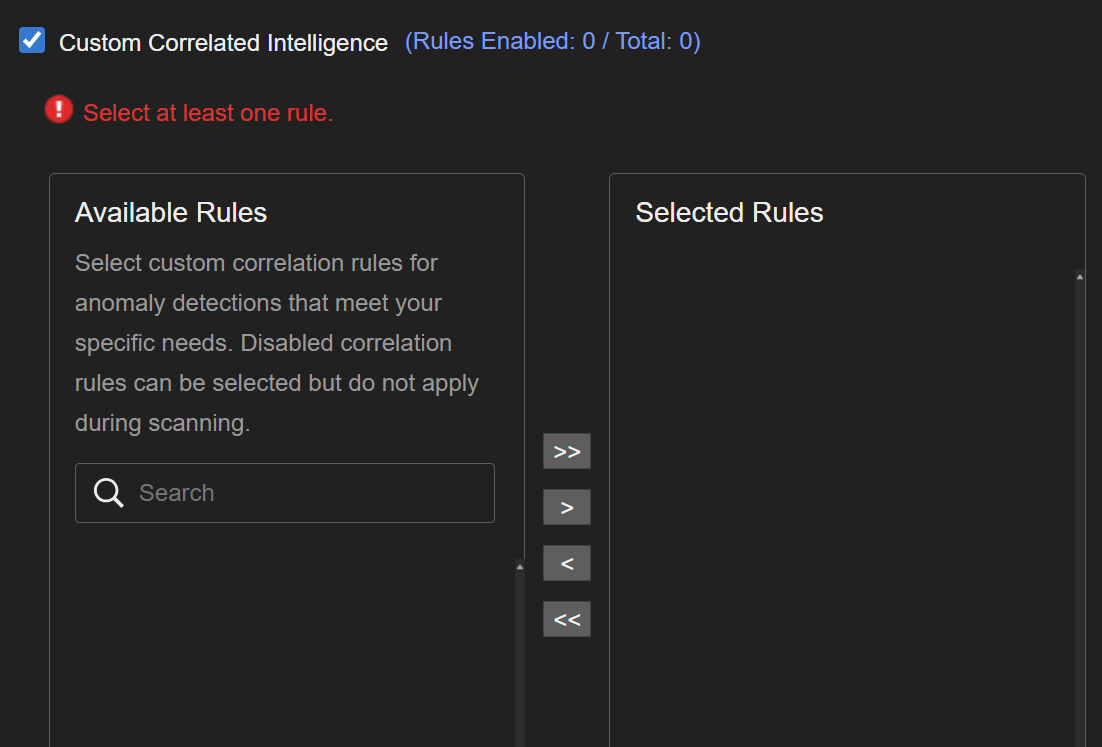Click the red error exclamation icon
The width and height of the screenshot is (1102, 747).
(59, 110)
